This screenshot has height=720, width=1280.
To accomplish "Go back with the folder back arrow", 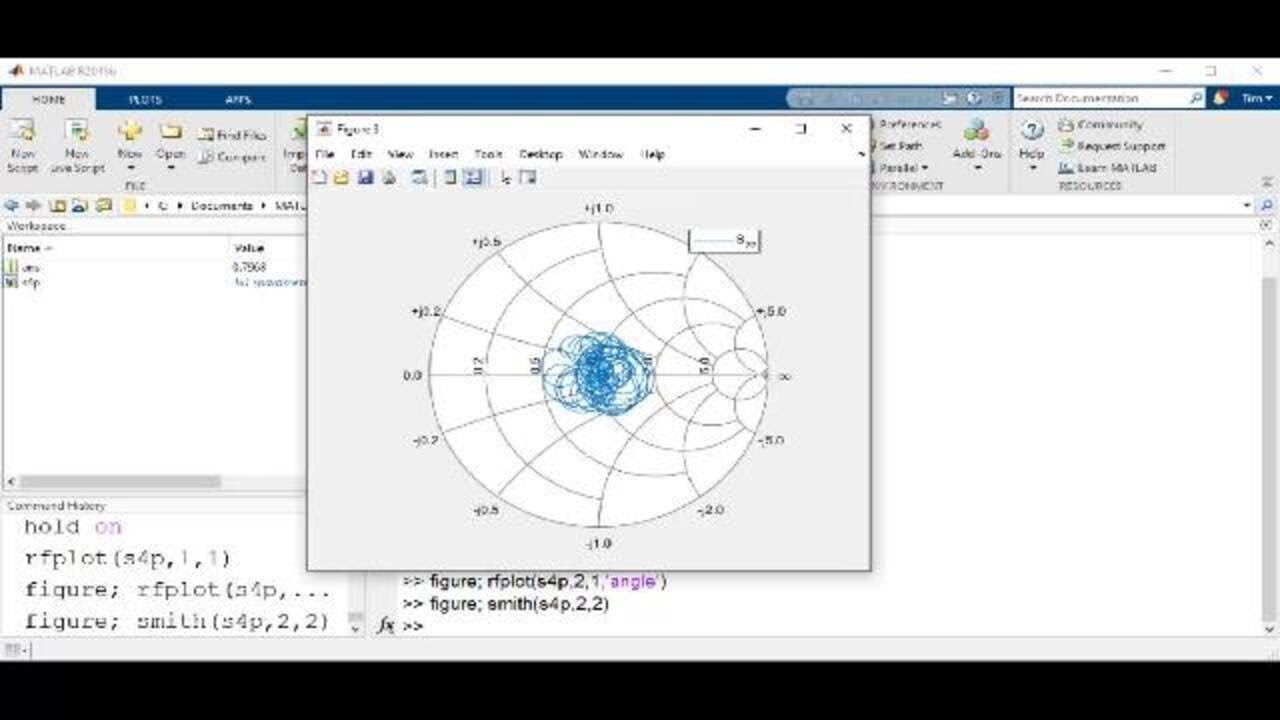I will 12,205.
